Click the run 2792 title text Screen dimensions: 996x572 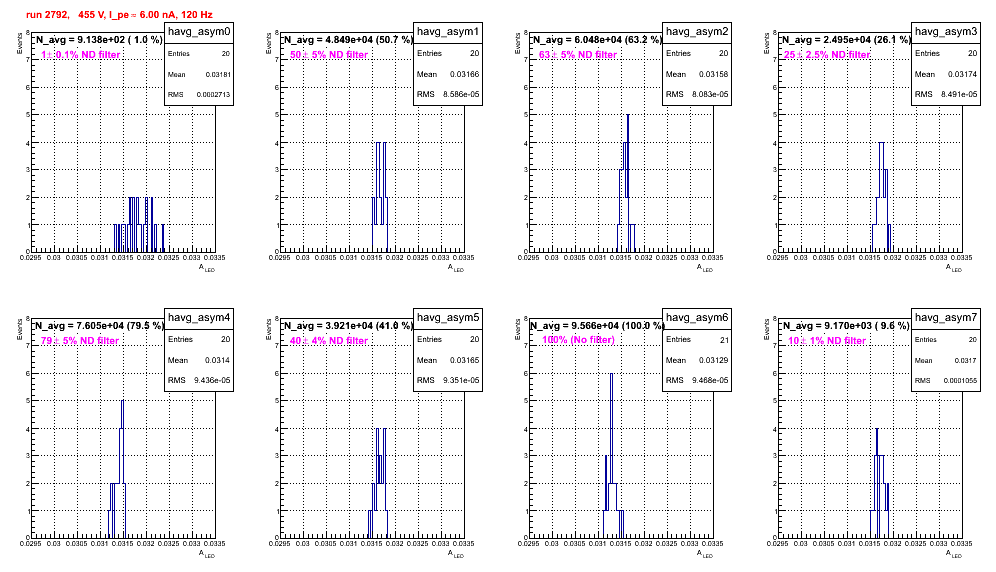(119, 15)
